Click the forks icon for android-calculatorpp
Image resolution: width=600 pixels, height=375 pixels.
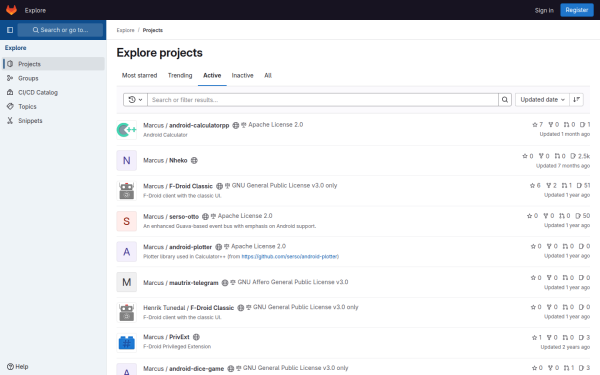tap(551, 124)
